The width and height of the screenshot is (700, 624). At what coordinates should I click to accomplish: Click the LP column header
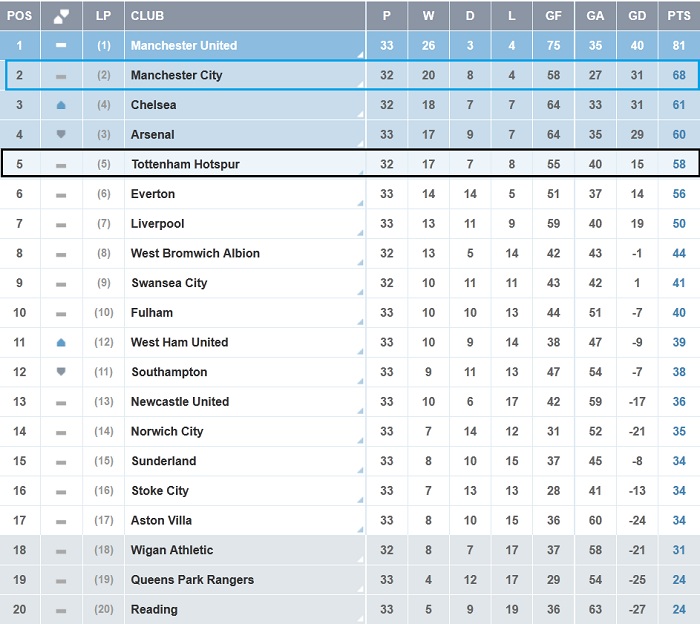(x=103, y=15)
